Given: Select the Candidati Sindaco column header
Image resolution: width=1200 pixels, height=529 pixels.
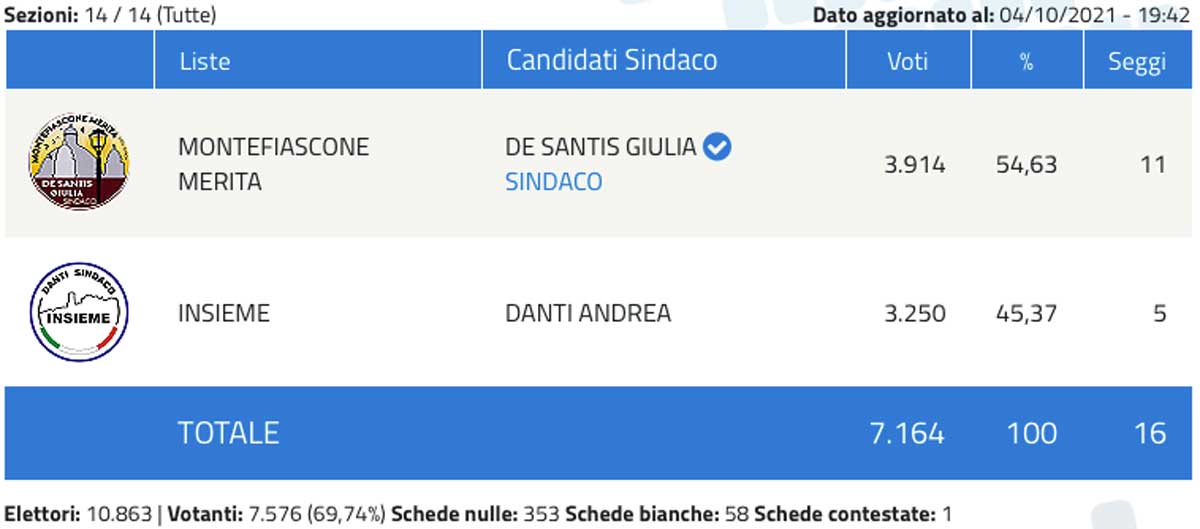Looking at the screenshot, I should [x=612, y=60].
